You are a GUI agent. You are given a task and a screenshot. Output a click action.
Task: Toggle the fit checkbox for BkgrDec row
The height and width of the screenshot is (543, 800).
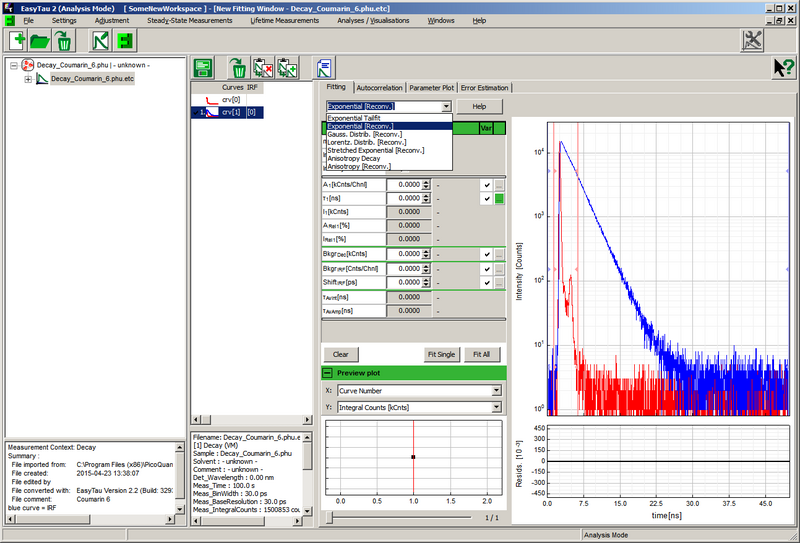pos(485,255)
